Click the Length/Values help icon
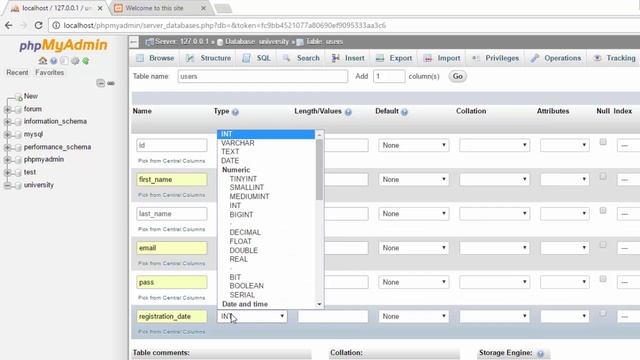The image size is (640, 360). coord(348,112)
